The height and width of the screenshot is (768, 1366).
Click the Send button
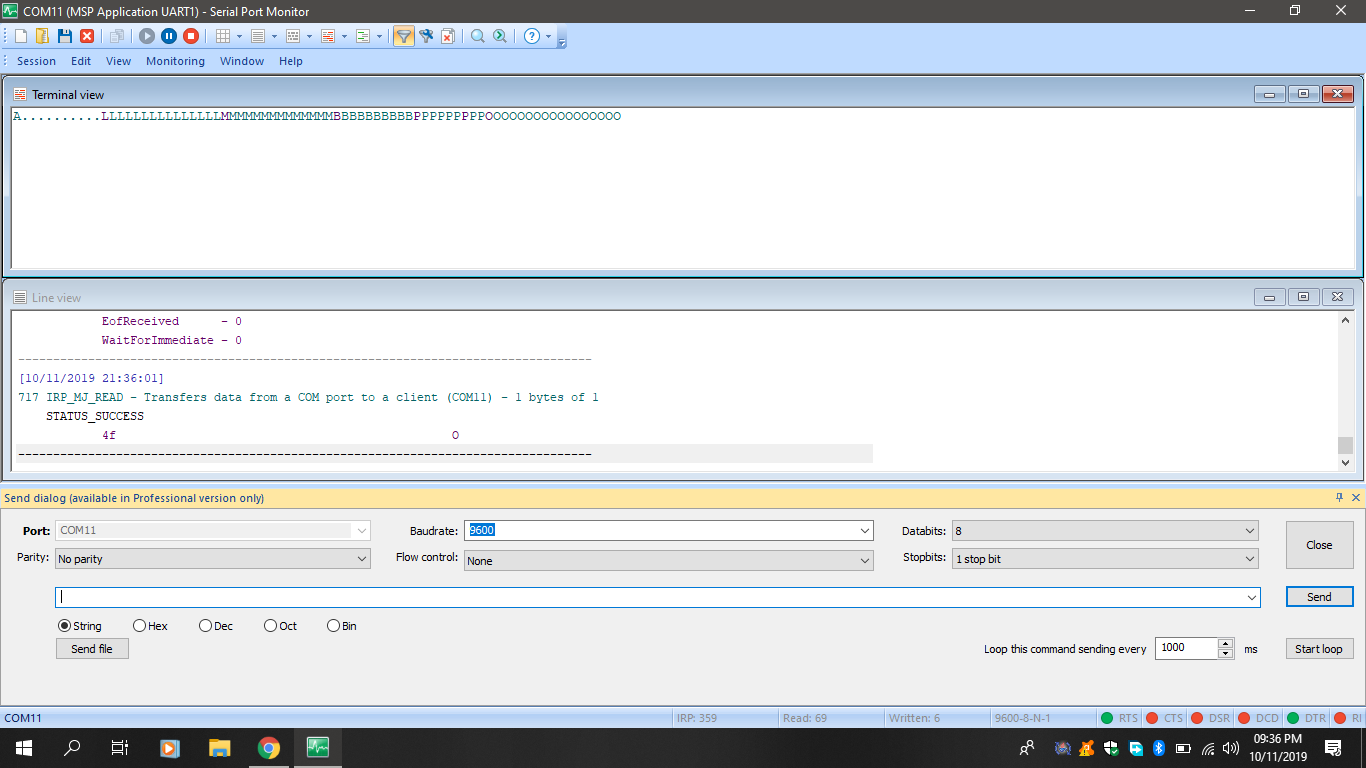[x=1319, y=597]
